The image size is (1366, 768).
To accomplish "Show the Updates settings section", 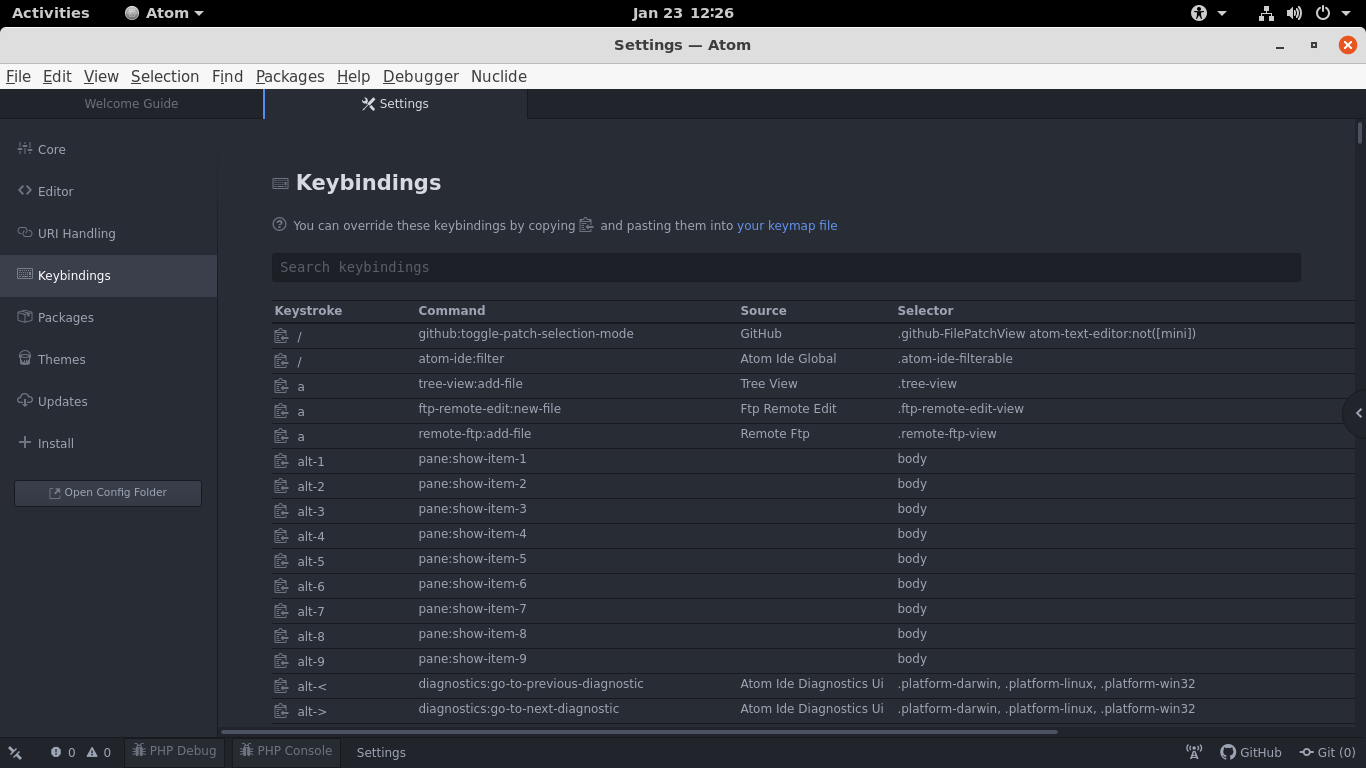I will [x=108, y=401].
